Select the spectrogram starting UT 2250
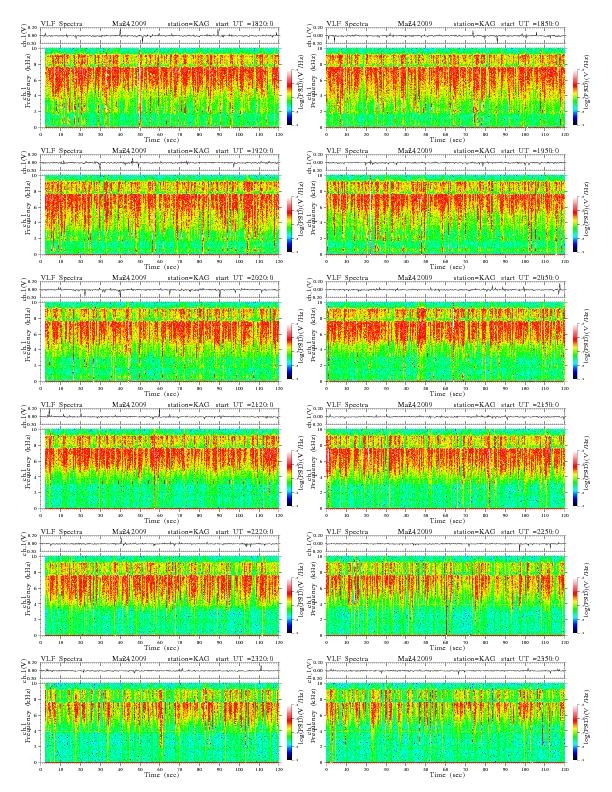612x792 pixels. [445, 596]
